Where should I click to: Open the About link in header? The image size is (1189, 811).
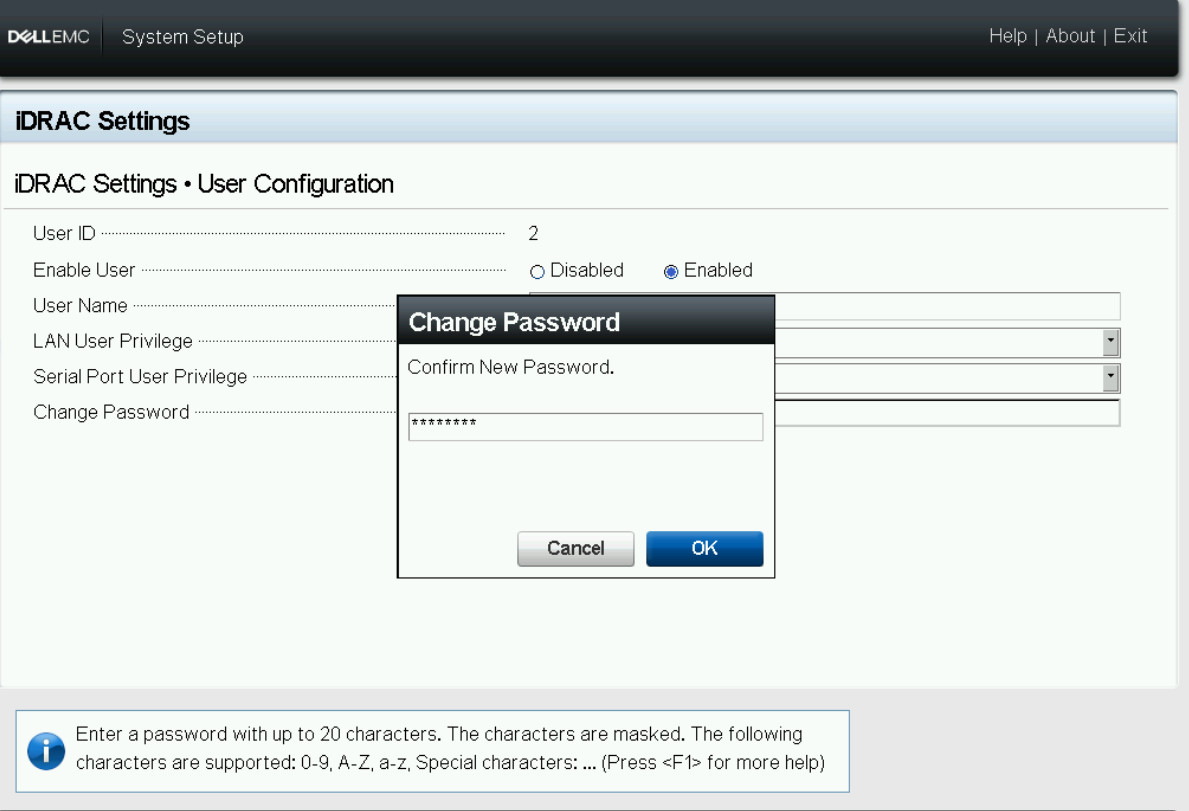1070,36
